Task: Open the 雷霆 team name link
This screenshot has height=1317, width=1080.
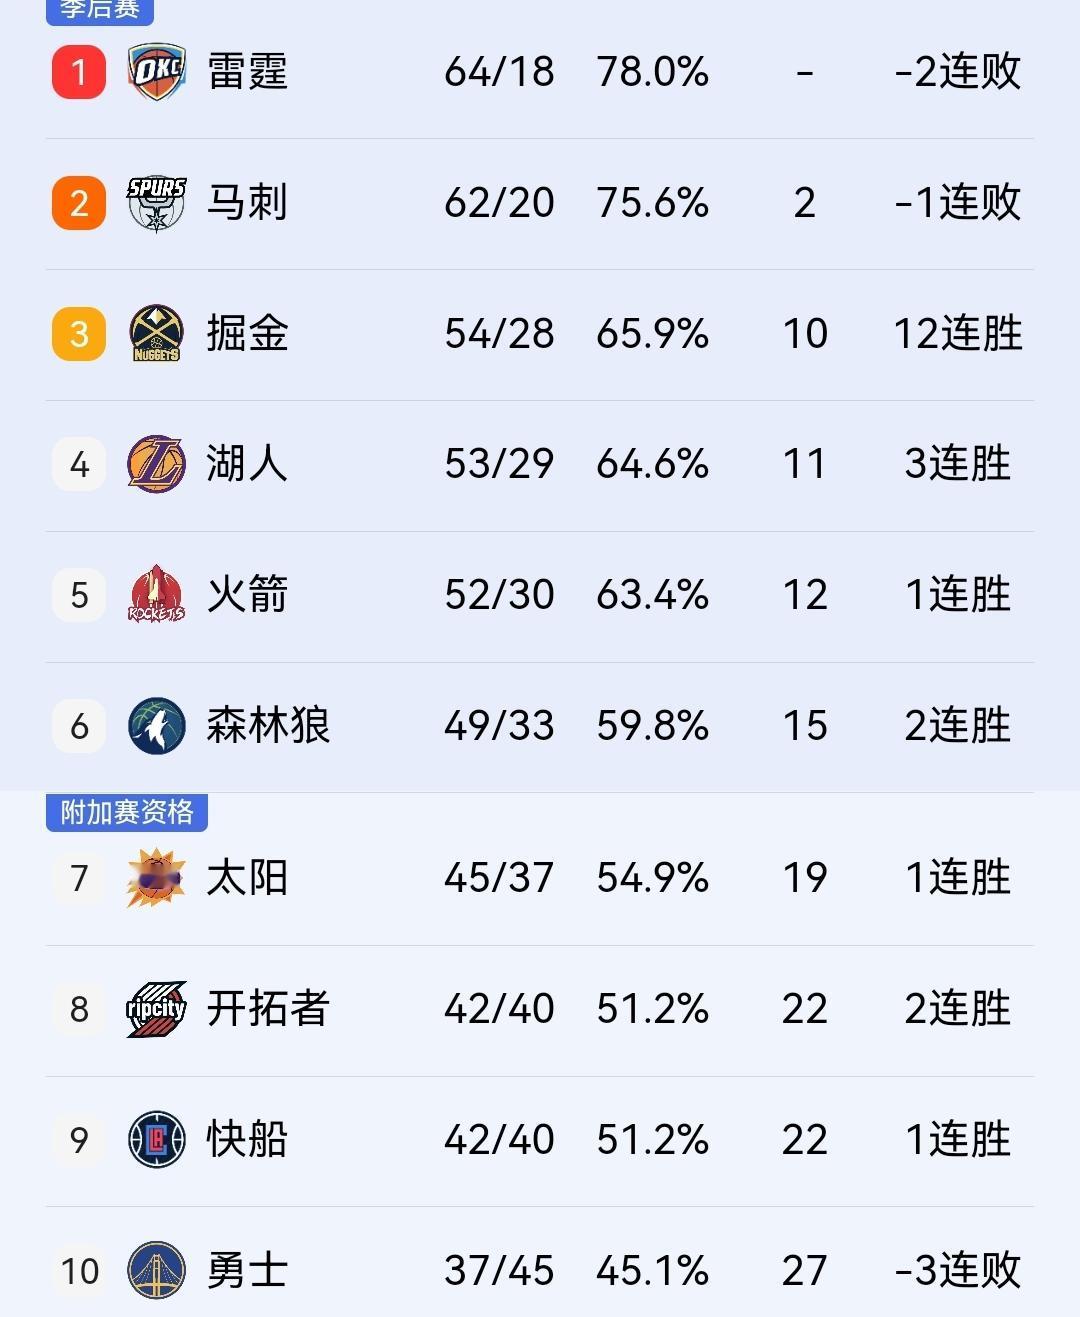Action: tap(249, 71)
